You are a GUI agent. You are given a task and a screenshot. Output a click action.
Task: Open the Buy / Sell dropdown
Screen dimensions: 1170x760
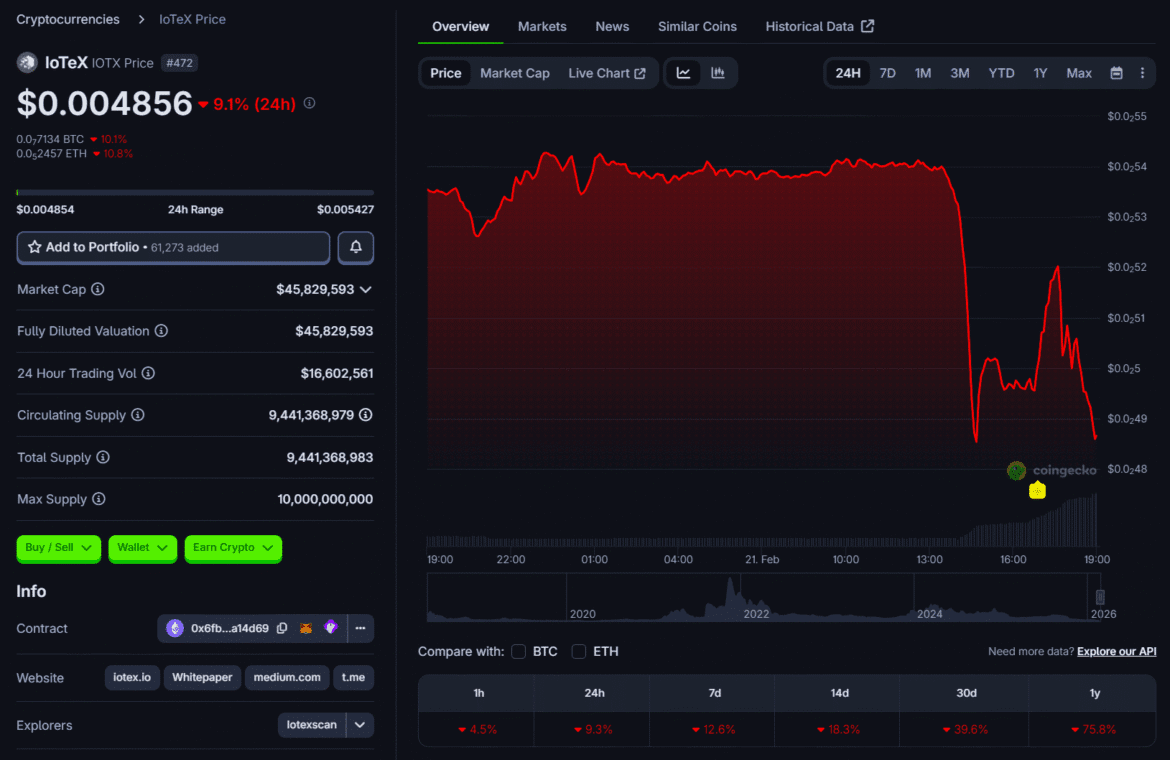click(58, 548)
